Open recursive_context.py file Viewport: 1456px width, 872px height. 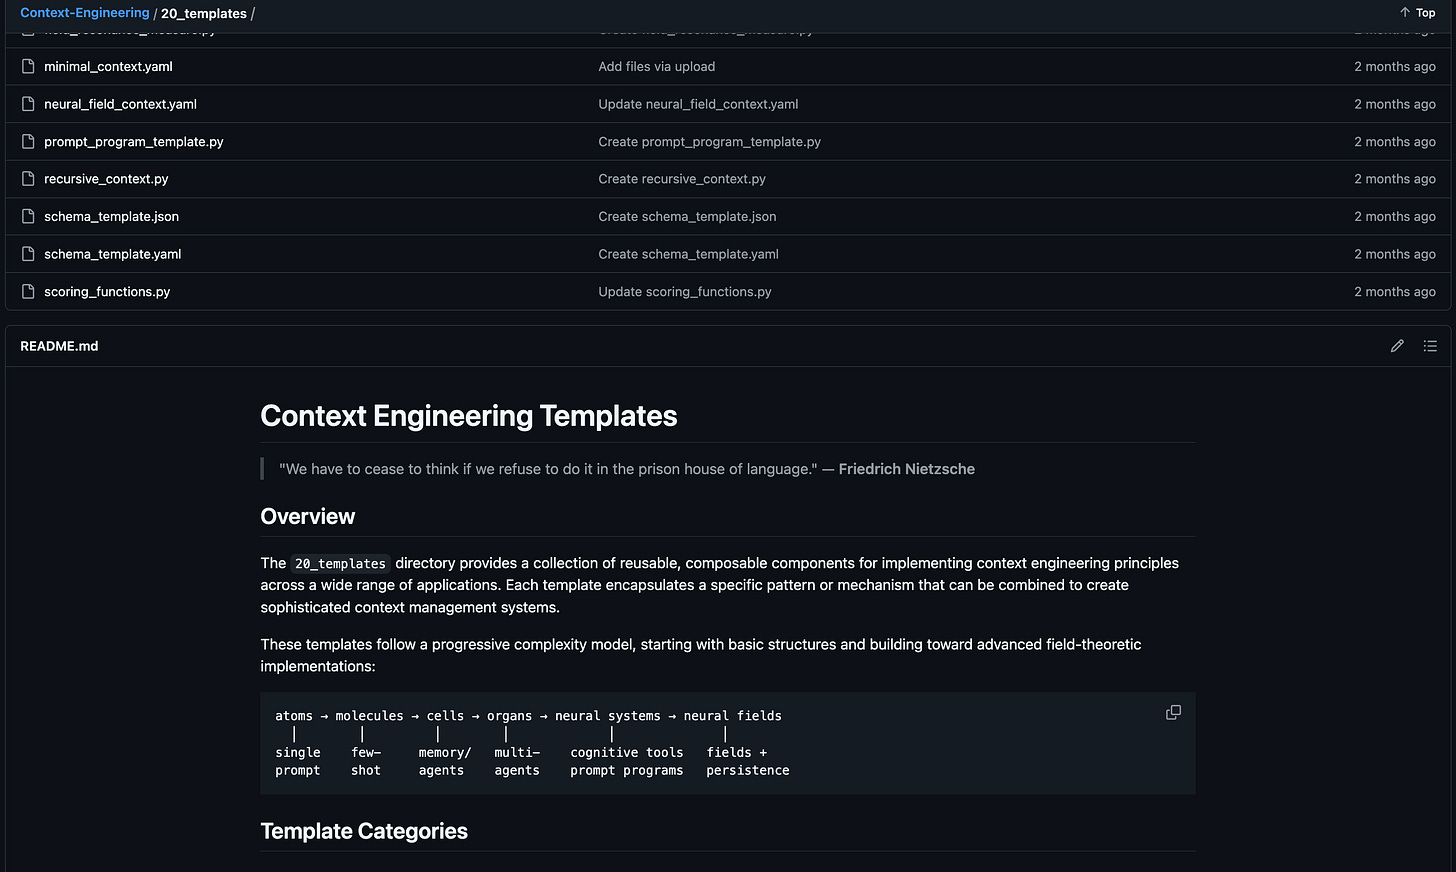click(106, 179)
